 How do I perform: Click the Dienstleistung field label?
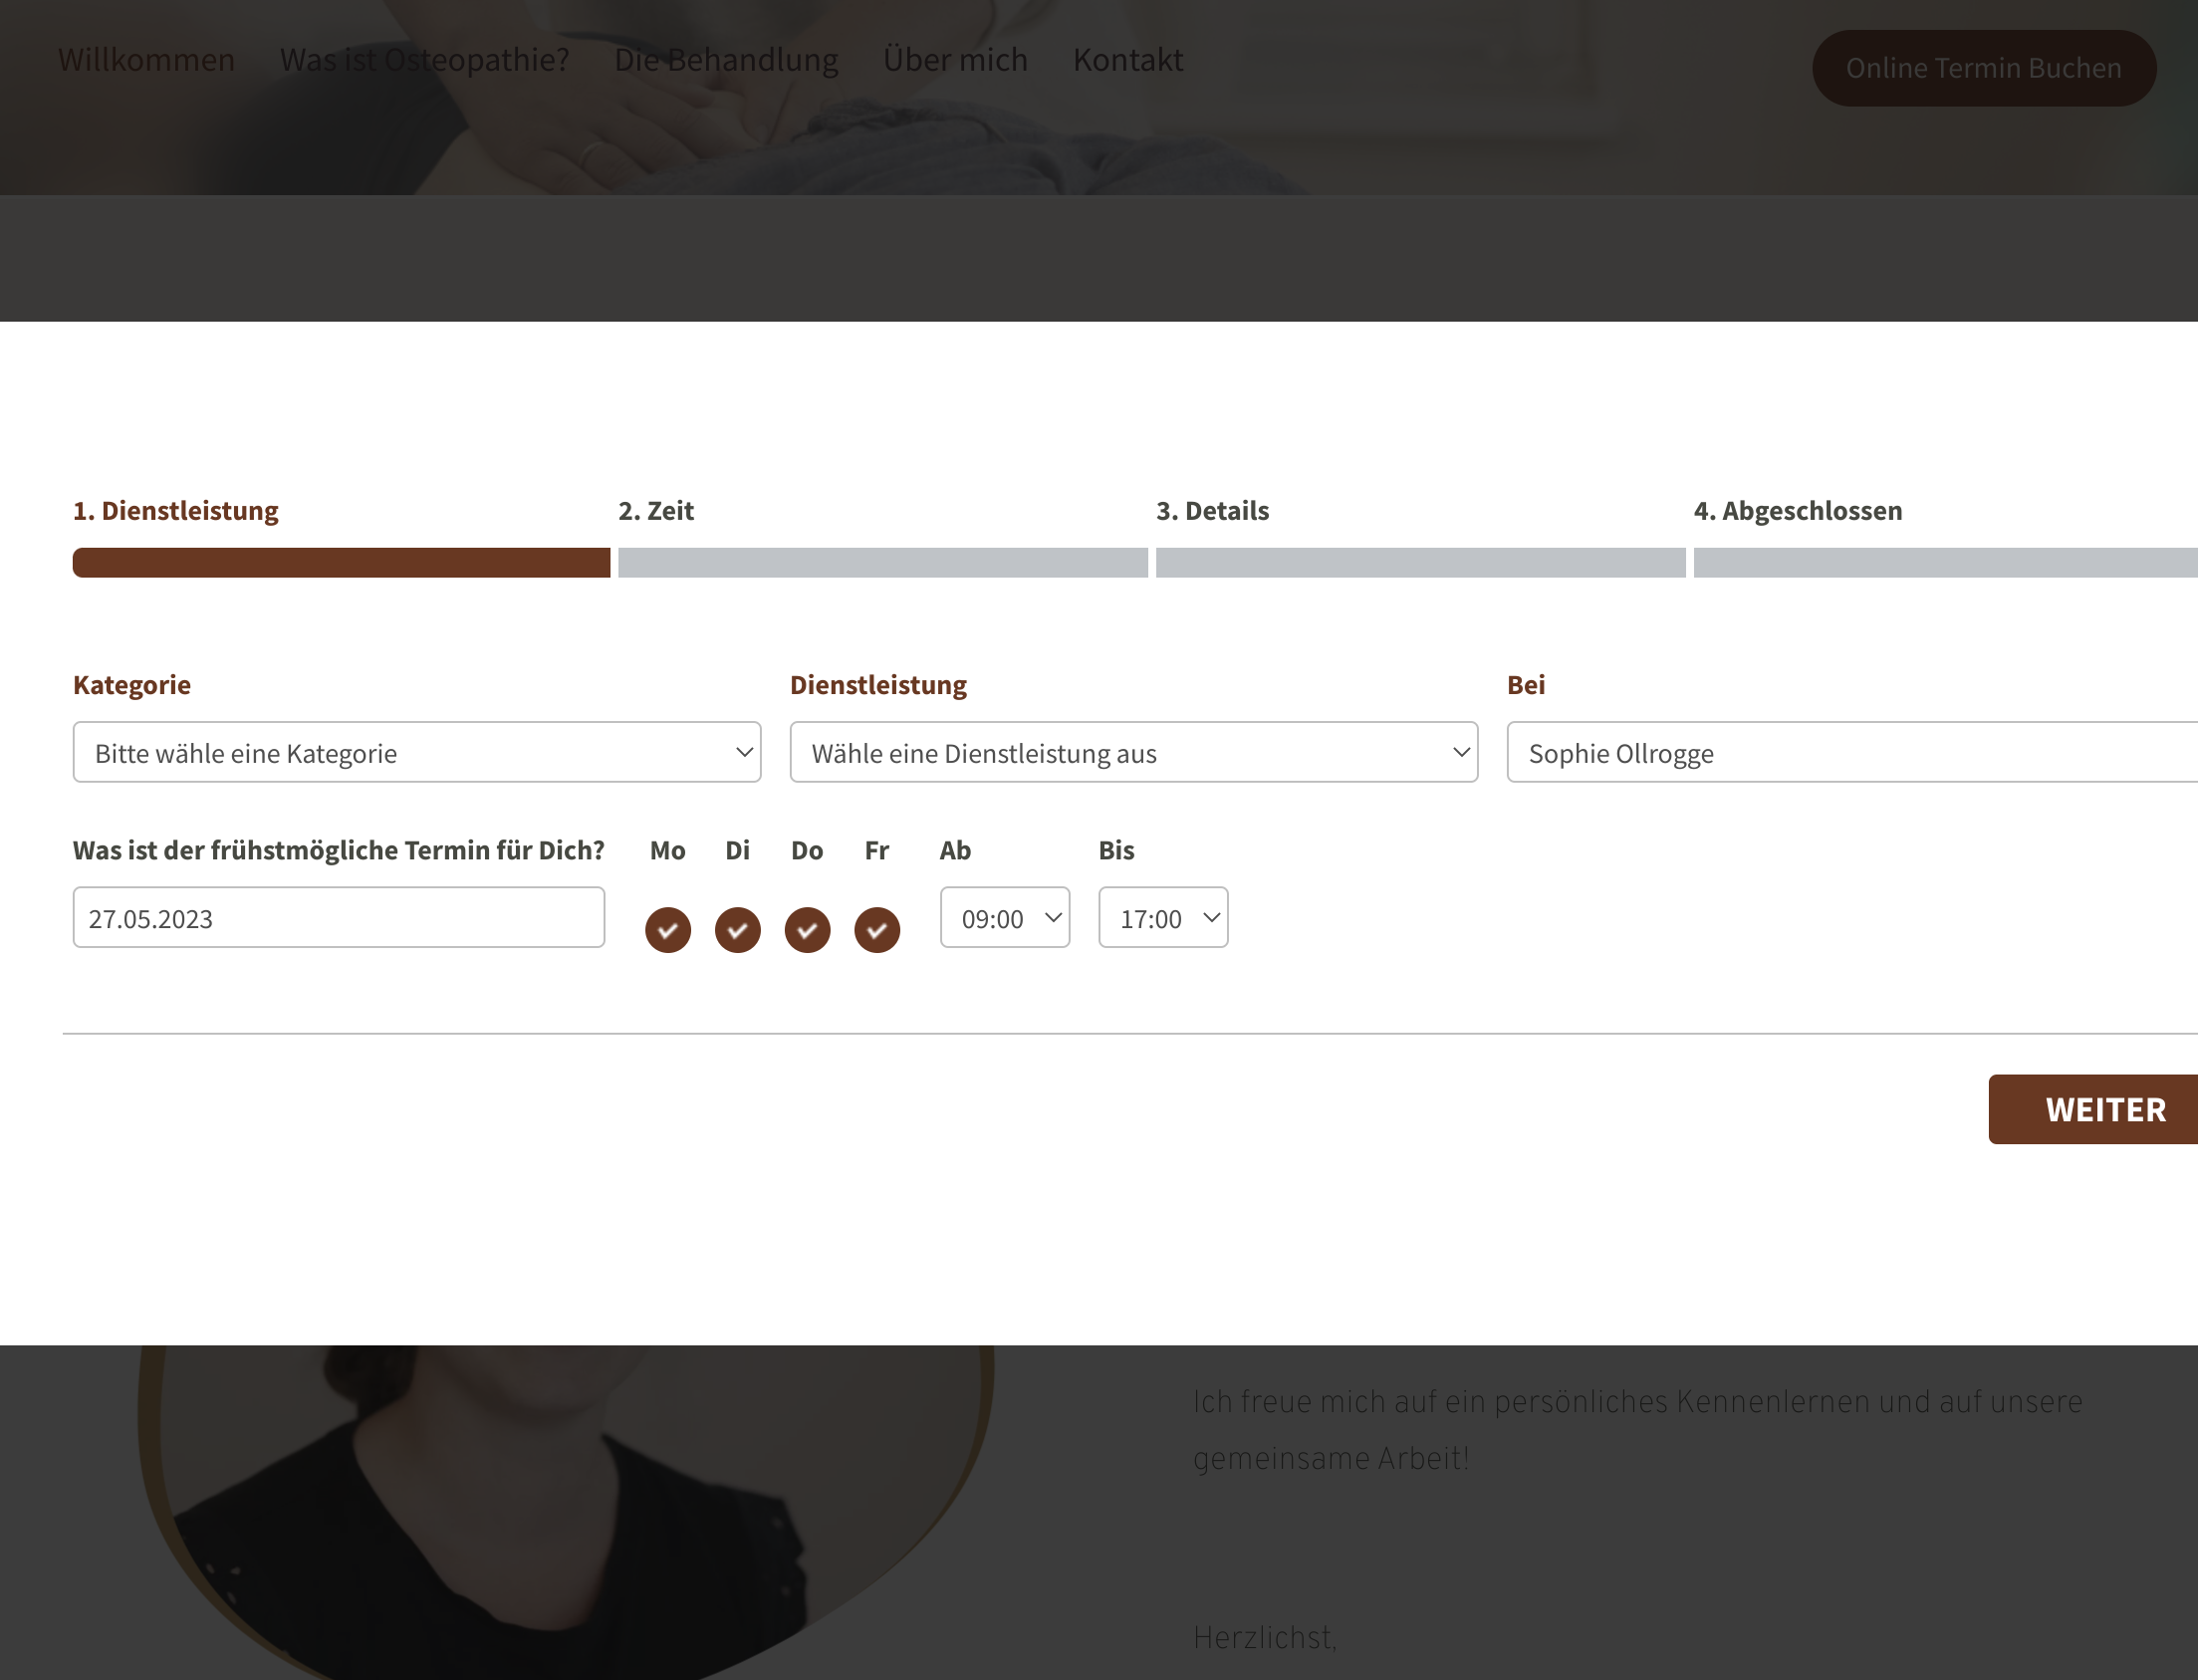(x=878, y=685)
